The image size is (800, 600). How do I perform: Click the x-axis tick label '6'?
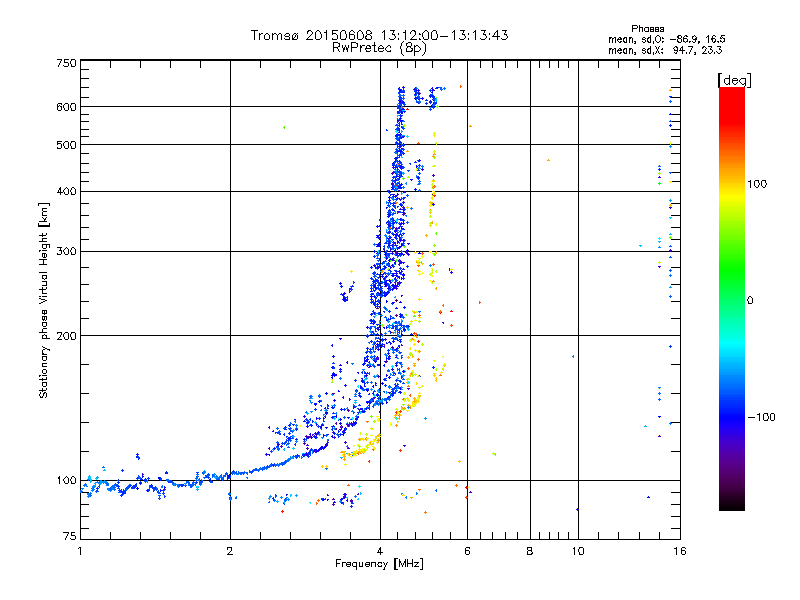click(x=467, y=551)
